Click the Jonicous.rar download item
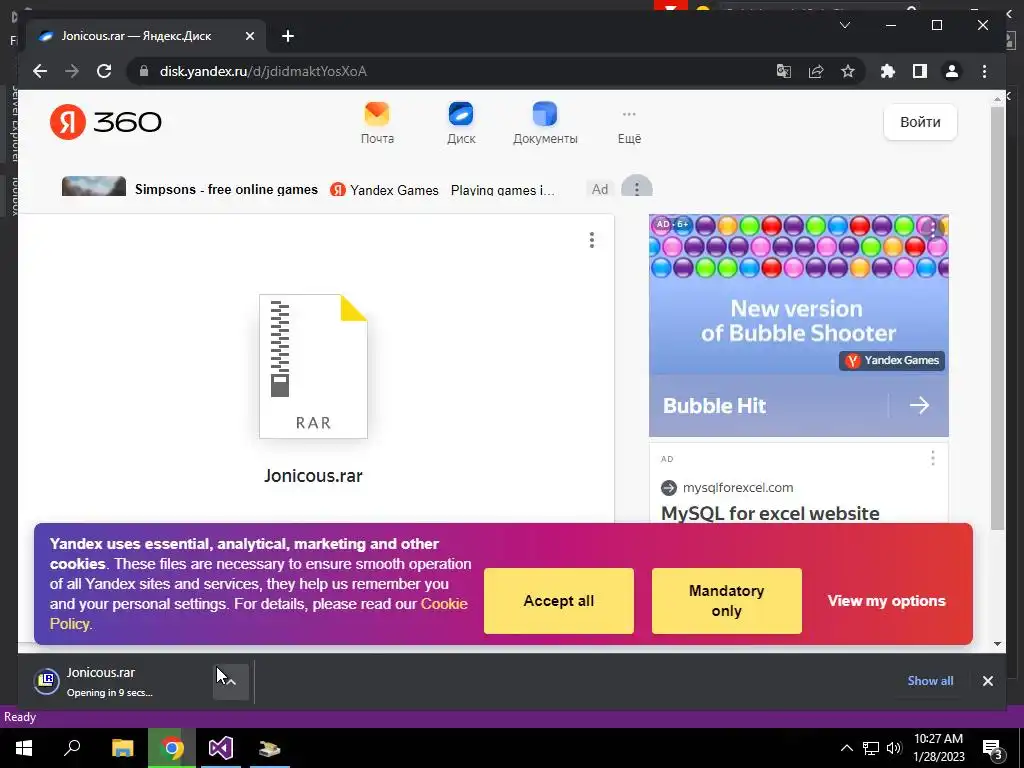 [121, 681]
